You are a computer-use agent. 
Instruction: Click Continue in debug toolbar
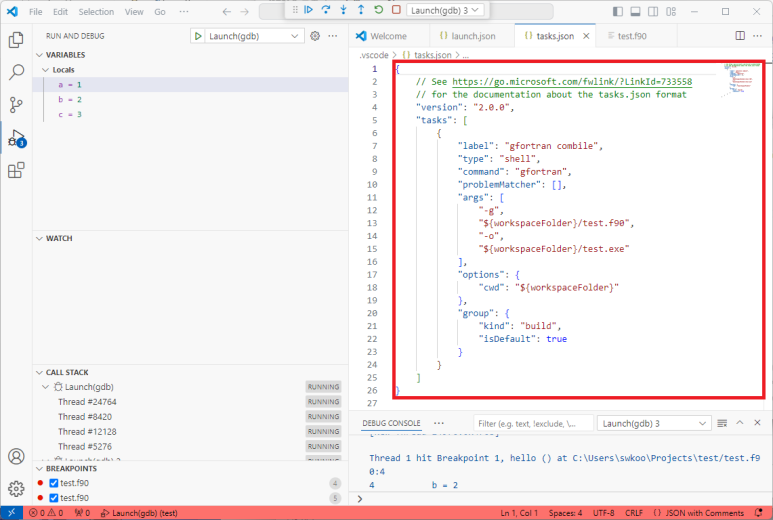pyautogui.click(x=309, y=10)
